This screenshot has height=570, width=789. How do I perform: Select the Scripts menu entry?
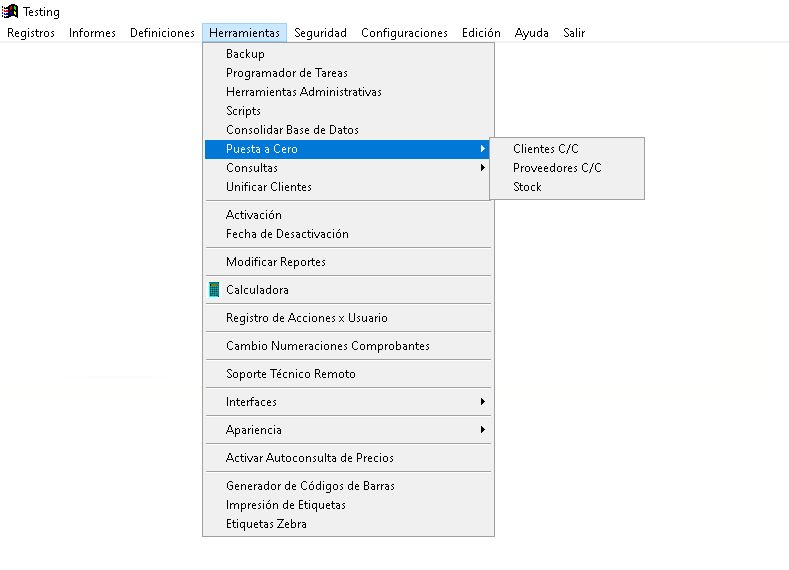pos(243,111)
